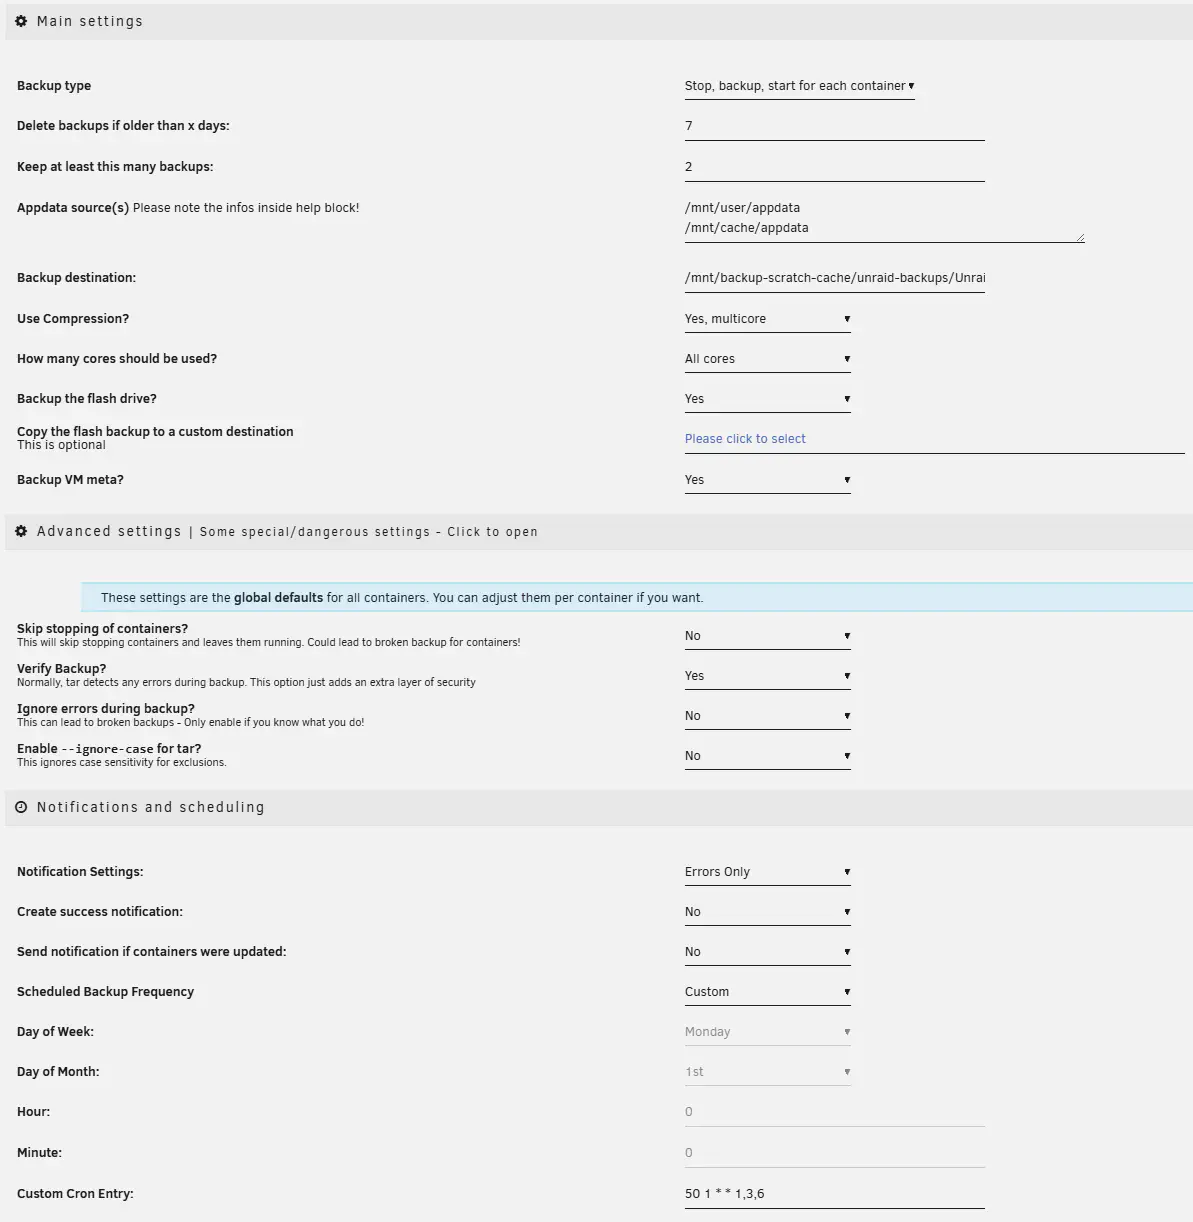Viewport: 1193px width, 1222px height.
Task: Open the Enable --ignore-case for tar dropdown
Action: click(766, 755)
